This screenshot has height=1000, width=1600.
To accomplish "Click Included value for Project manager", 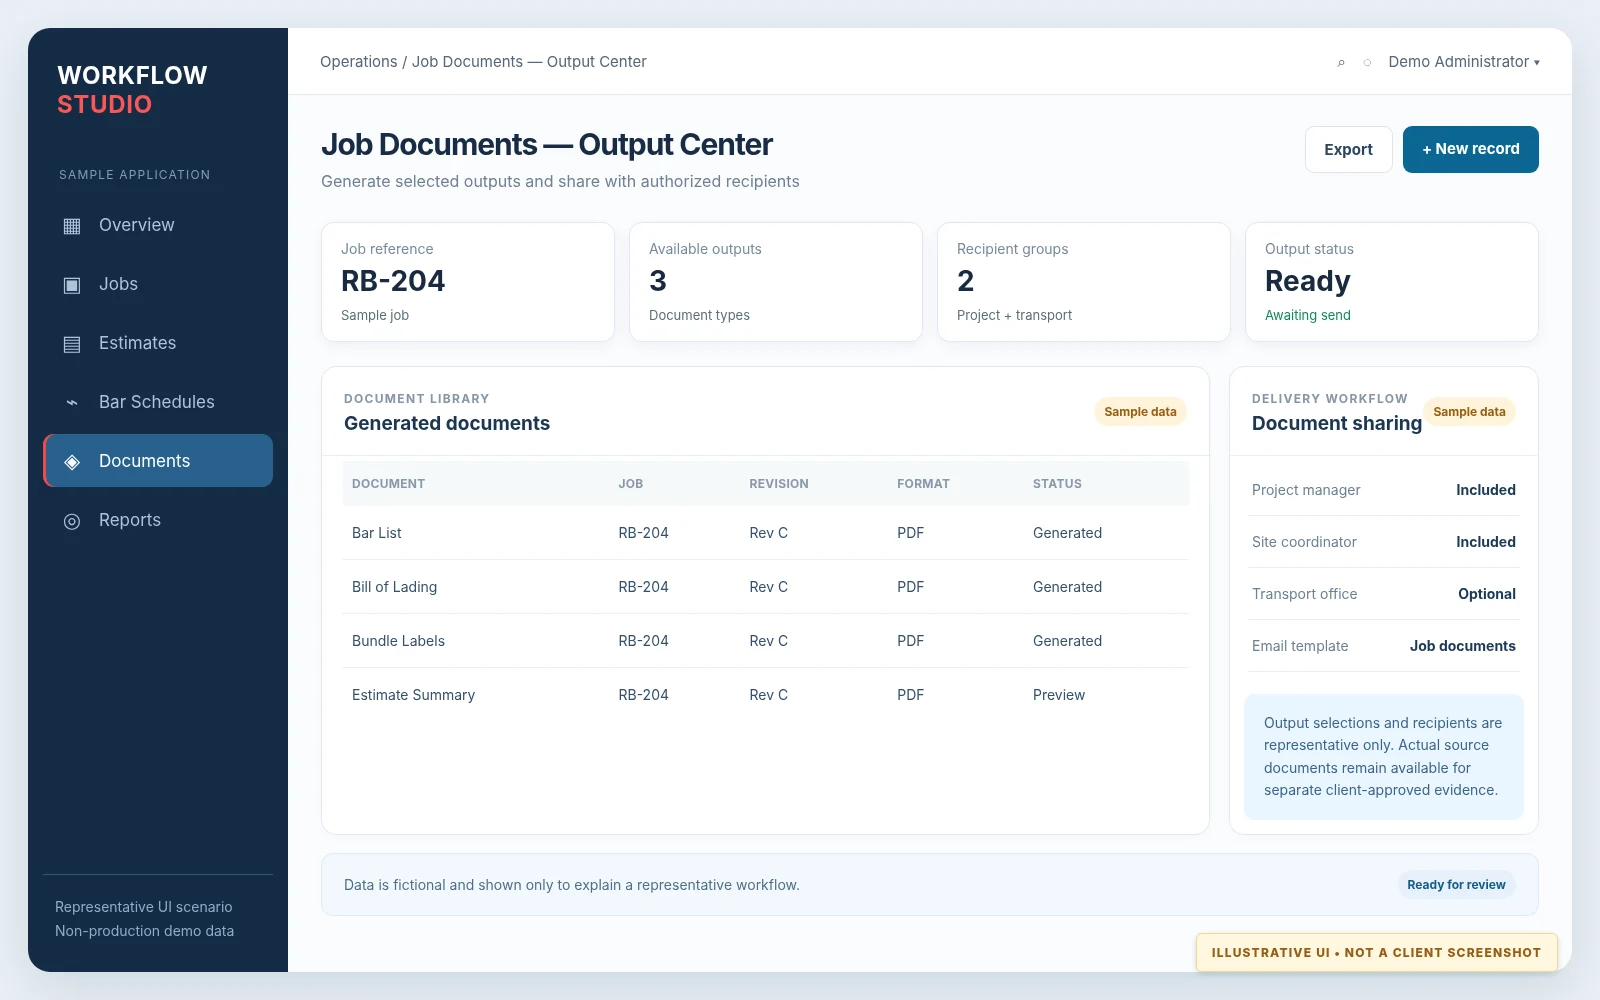I will pyautogui.click(x=1485, y=490).
